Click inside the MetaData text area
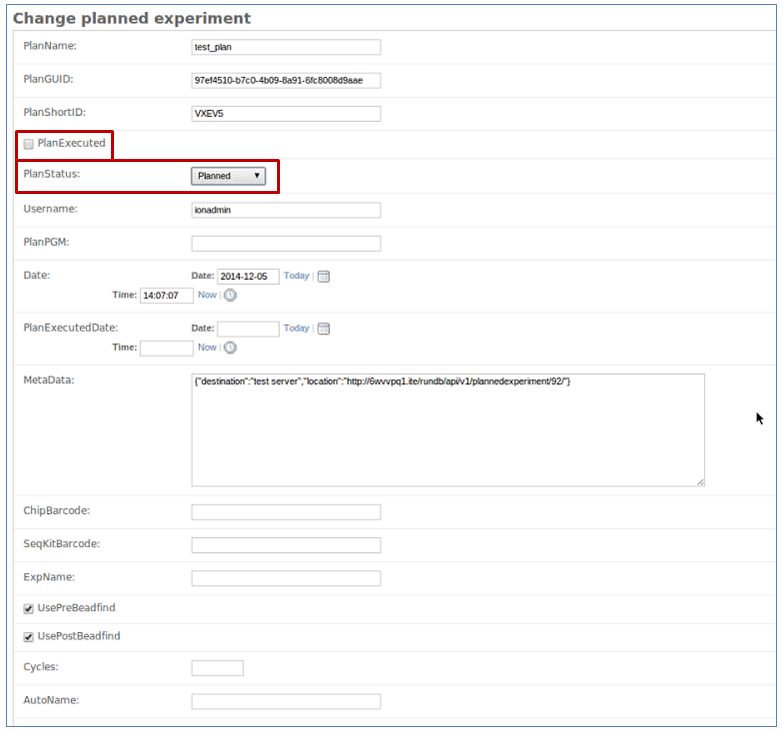This screenshot has width=783, height=732. tap(448, 430)
